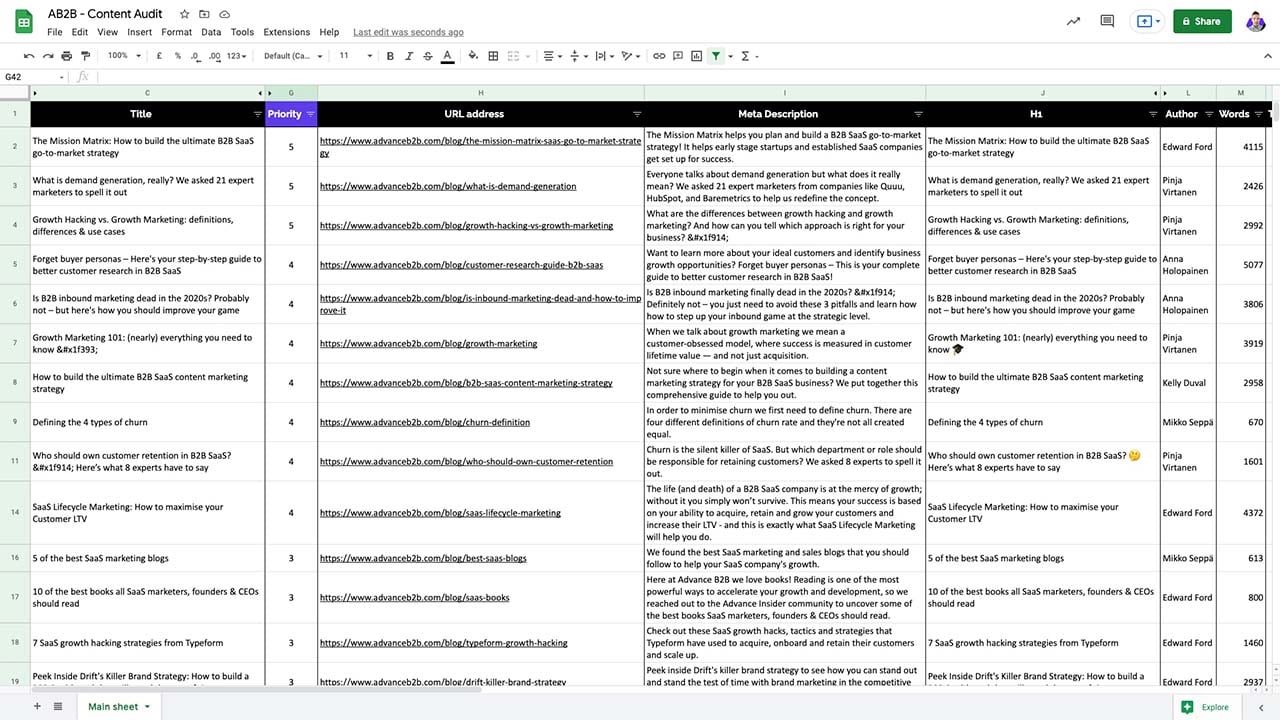Toggle strikethrough formatting
Image resolution: width=1280 pixels, height=720 pixels.
coord(427,56)
